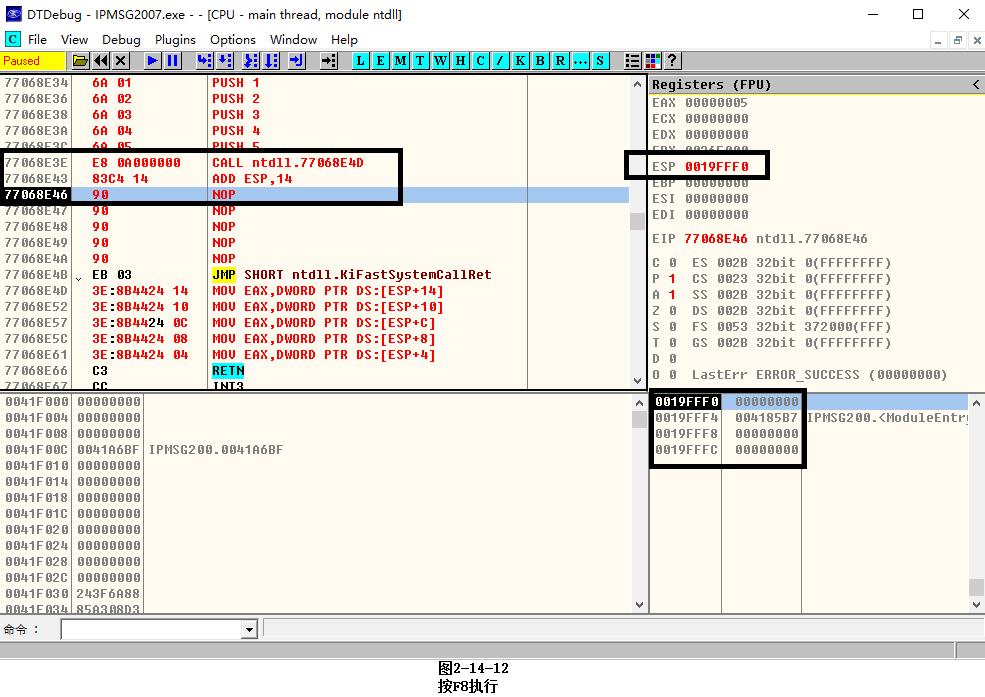985x697 pixels.
Task: Restart the program with the rewind icon
Action: point(101,61)
